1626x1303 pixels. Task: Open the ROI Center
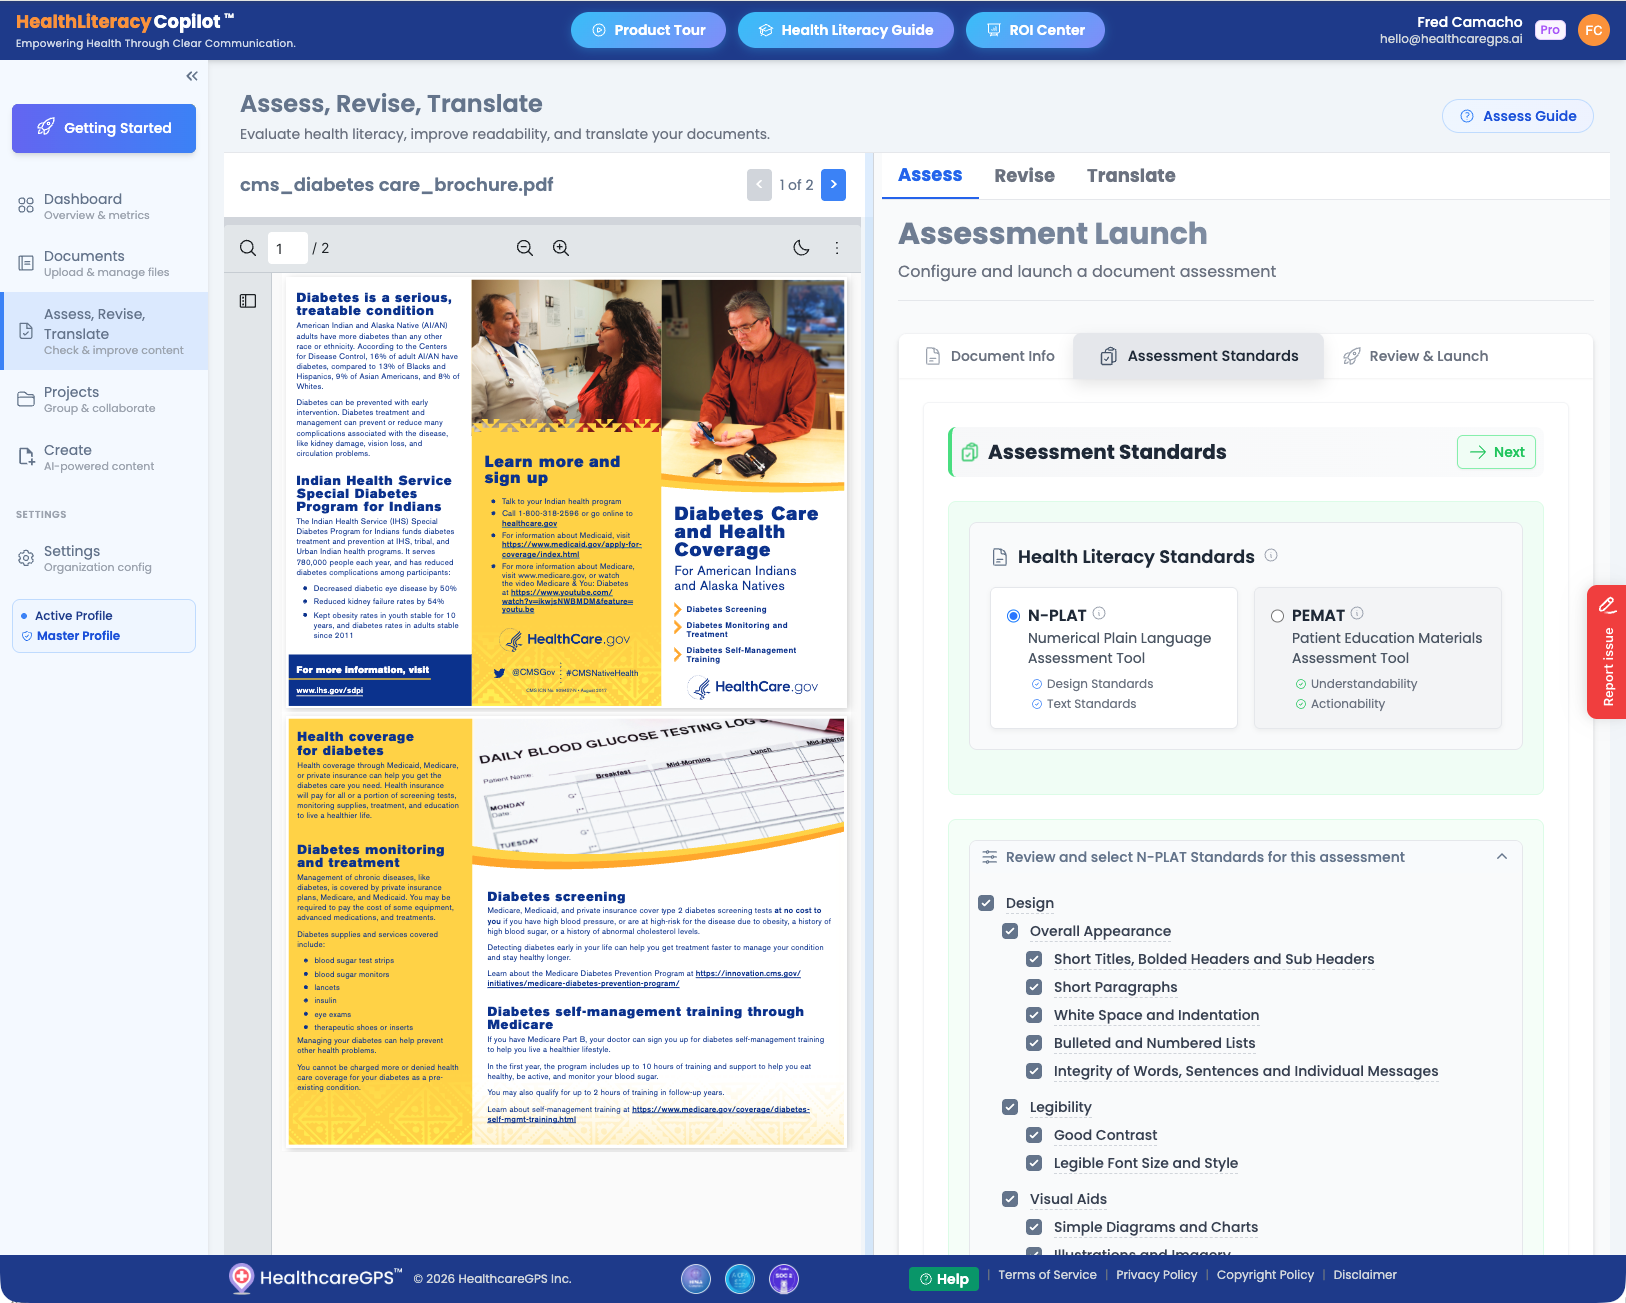coord(1035,30)
